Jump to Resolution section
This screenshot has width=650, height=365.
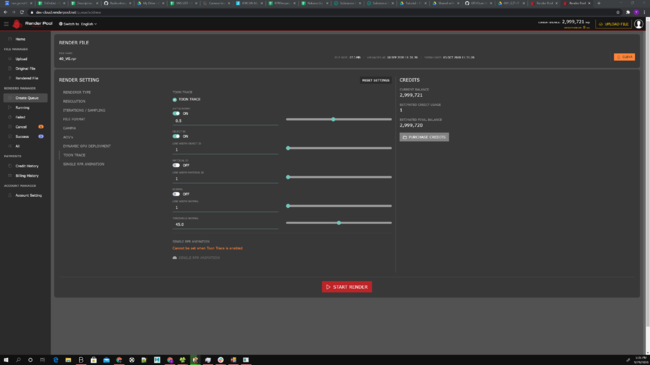click(x=74, y=101)
